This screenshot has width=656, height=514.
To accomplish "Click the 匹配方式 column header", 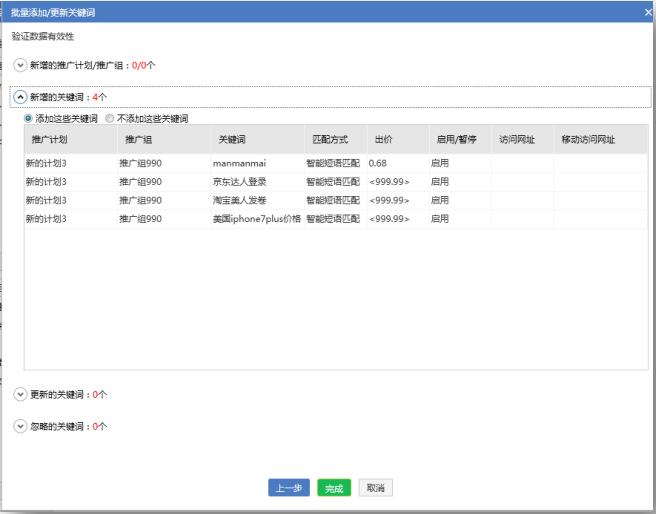I will [x=330, y=139].
